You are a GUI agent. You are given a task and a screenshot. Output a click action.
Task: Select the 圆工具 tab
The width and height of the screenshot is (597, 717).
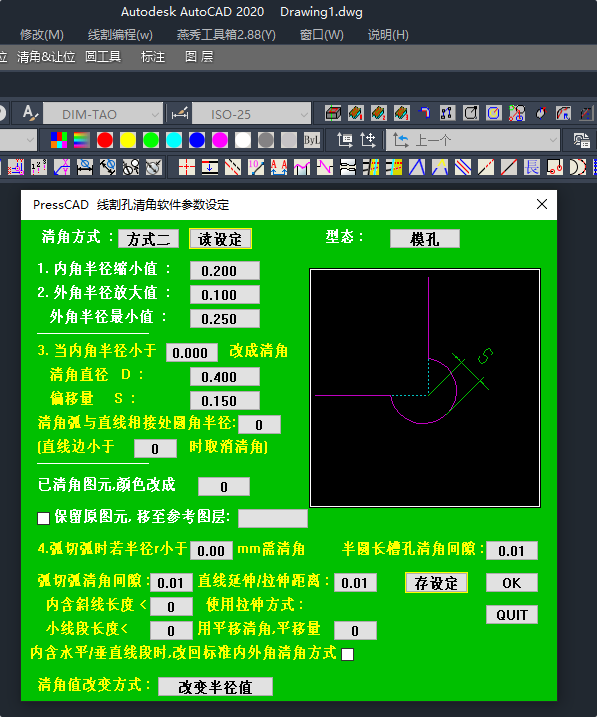pos(103,57)
